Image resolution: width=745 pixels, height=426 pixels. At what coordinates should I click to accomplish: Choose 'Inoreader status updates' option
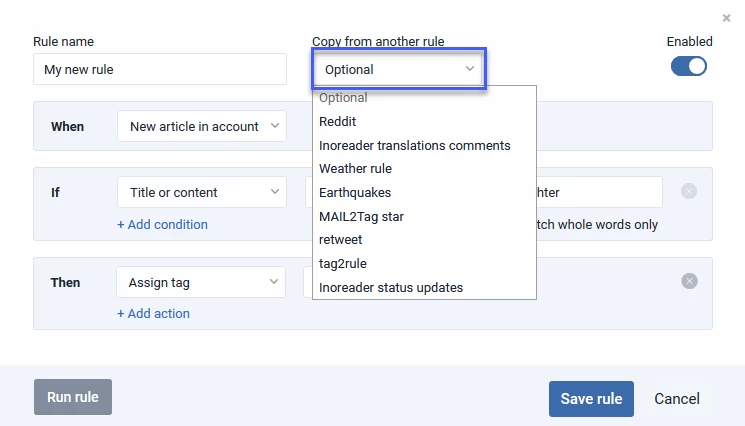pyautogui.click(x=391, y=288)
